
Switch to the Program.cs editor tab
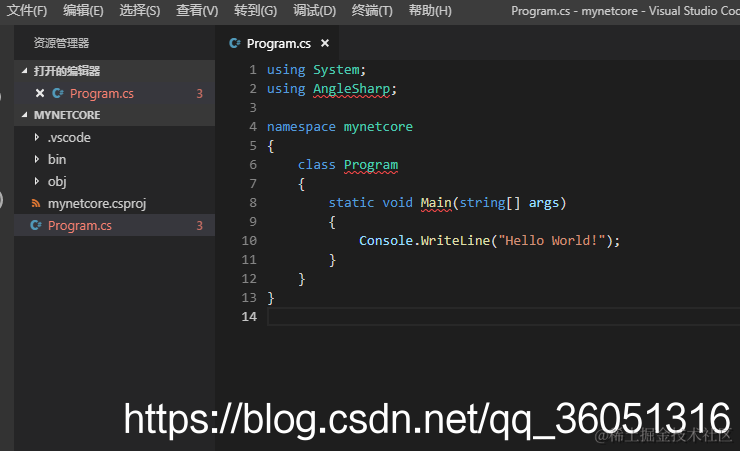(x=278, y=43)
